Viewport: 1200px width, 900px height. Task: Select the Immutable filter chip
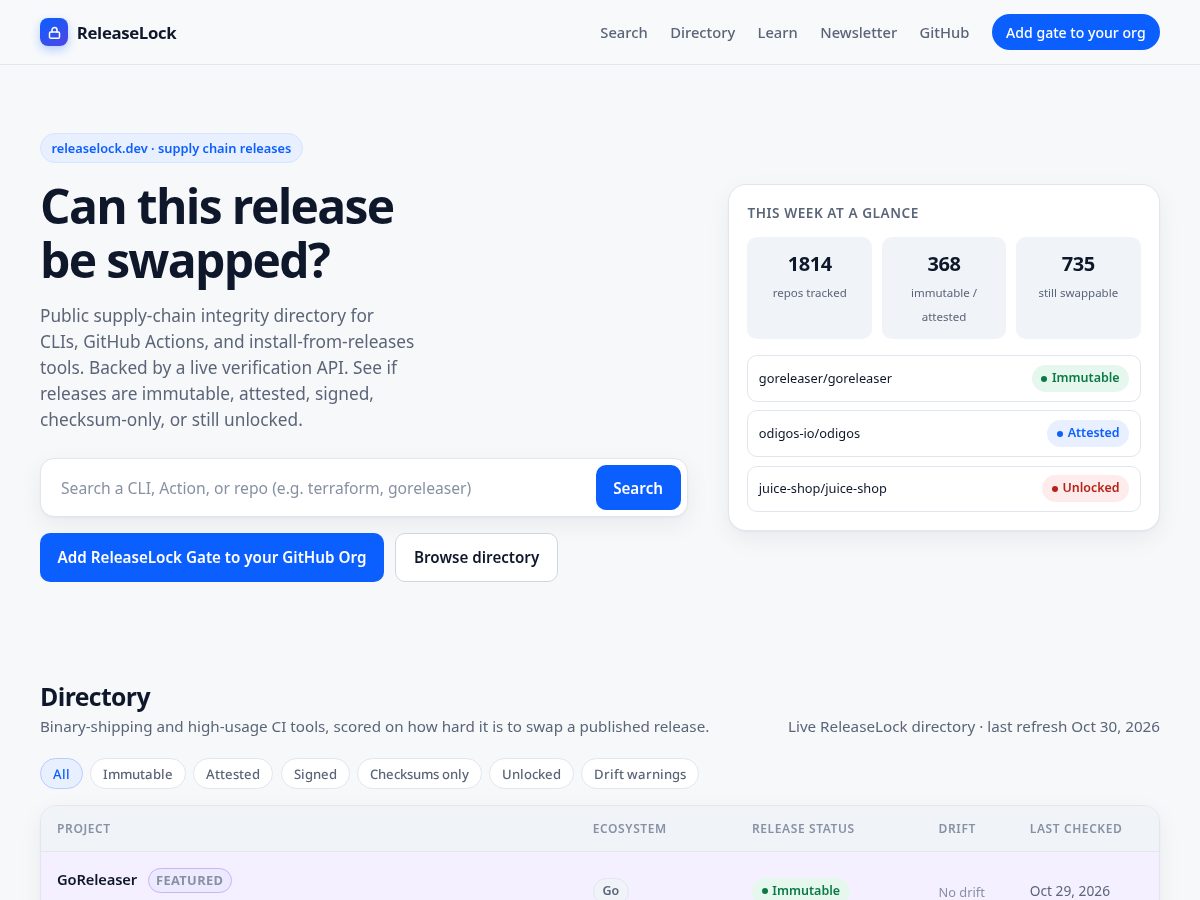pyautogui.click(x=138, y=774)
